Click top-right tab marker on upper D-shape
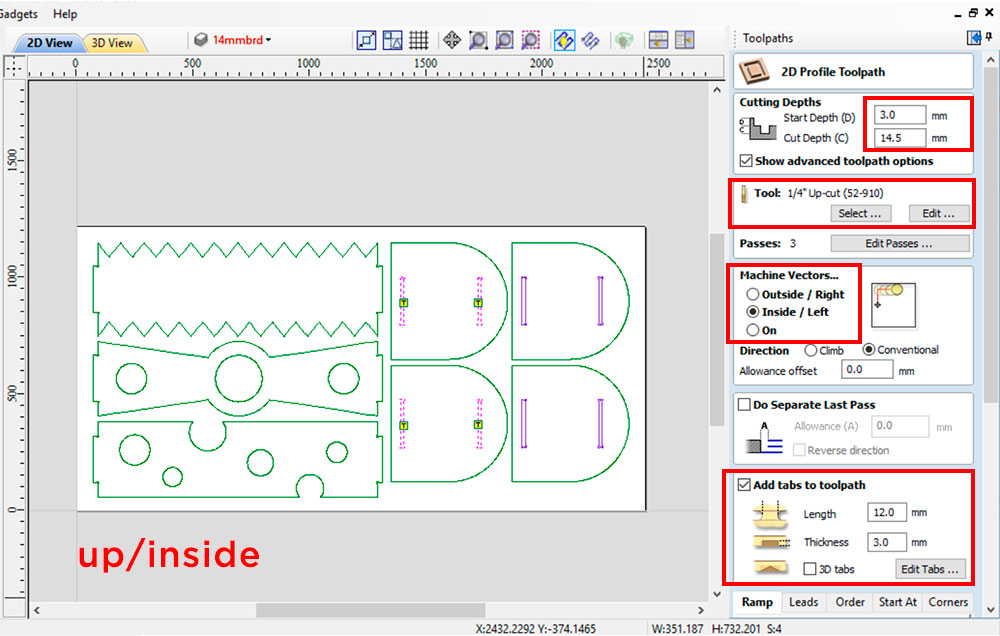The height and width of the screenshot is (636, 1000). (478, 303)
